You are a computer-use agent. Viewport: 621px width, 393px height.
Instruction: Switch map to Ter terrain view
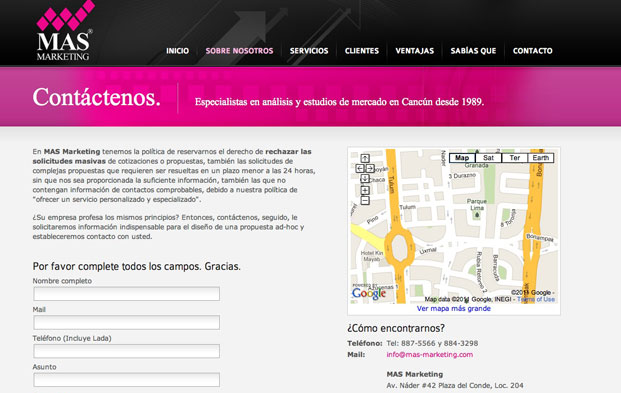[514, 158]
